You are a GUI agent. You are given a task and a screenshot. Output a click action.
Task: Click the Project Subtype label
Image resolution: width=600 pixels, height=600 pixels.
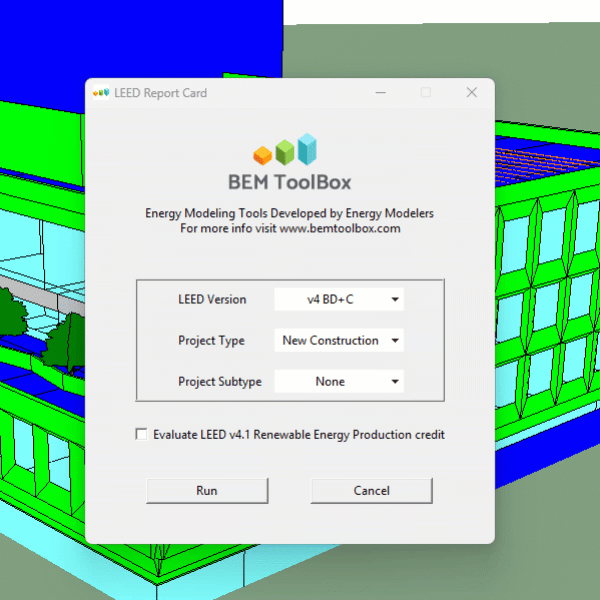click(x=220, y=382)
